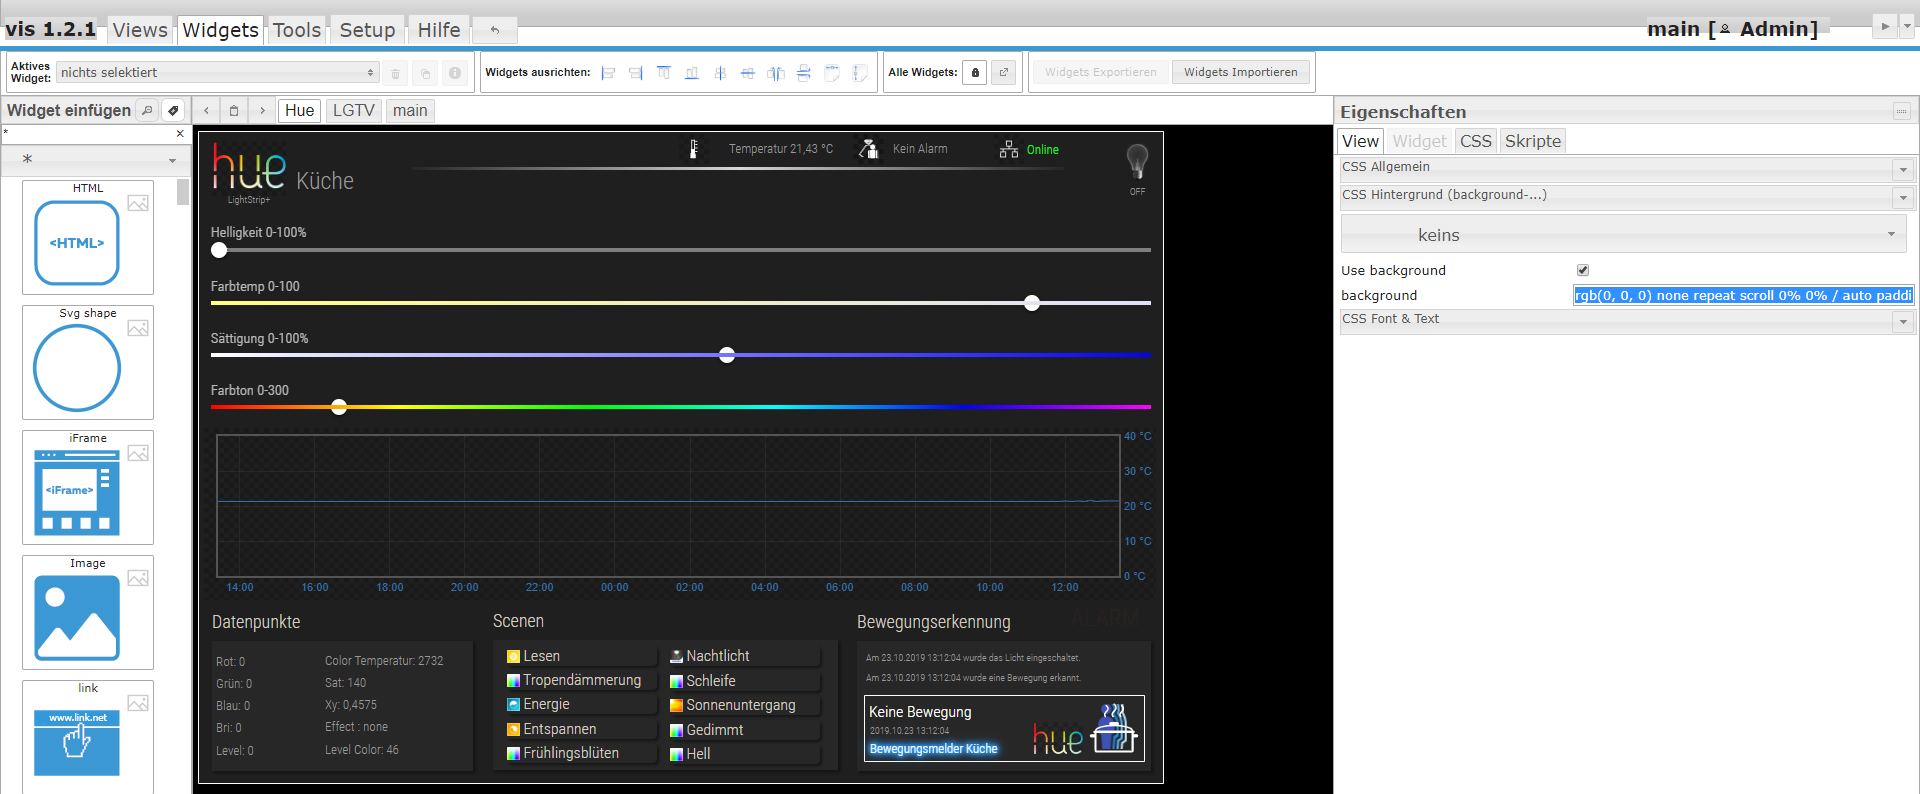The image size is (1920, 794).
Task: Click the widget filter text field
Action: coord(88,133)
